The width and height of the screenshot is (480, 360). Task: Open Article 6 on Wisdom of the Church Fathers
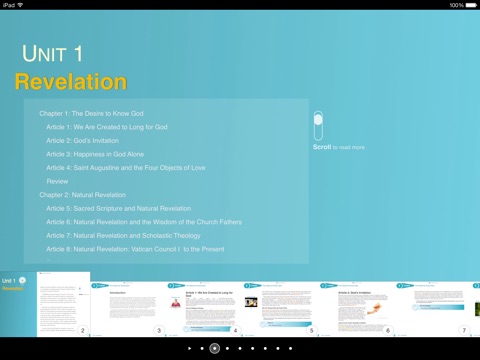(144, 222)
